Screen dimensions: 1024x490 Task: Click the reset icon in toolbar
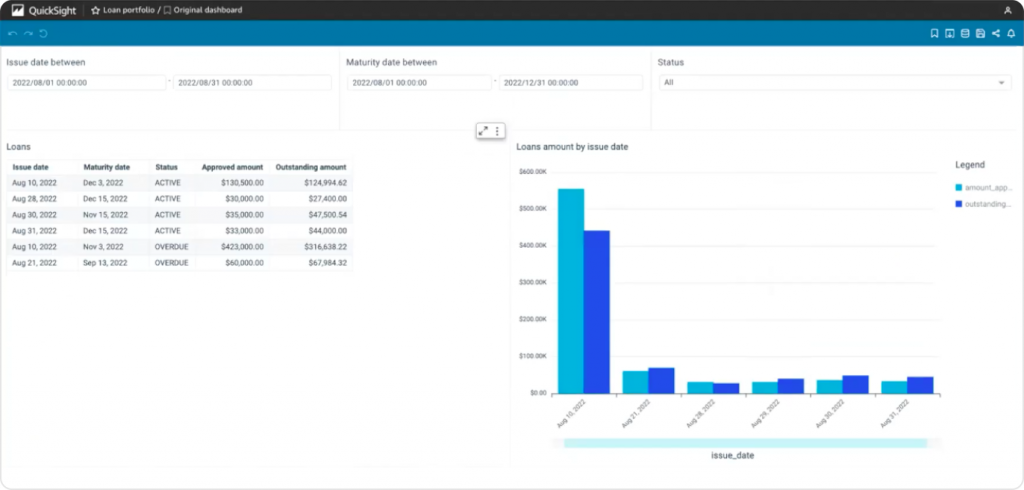(x=44, y=33)
